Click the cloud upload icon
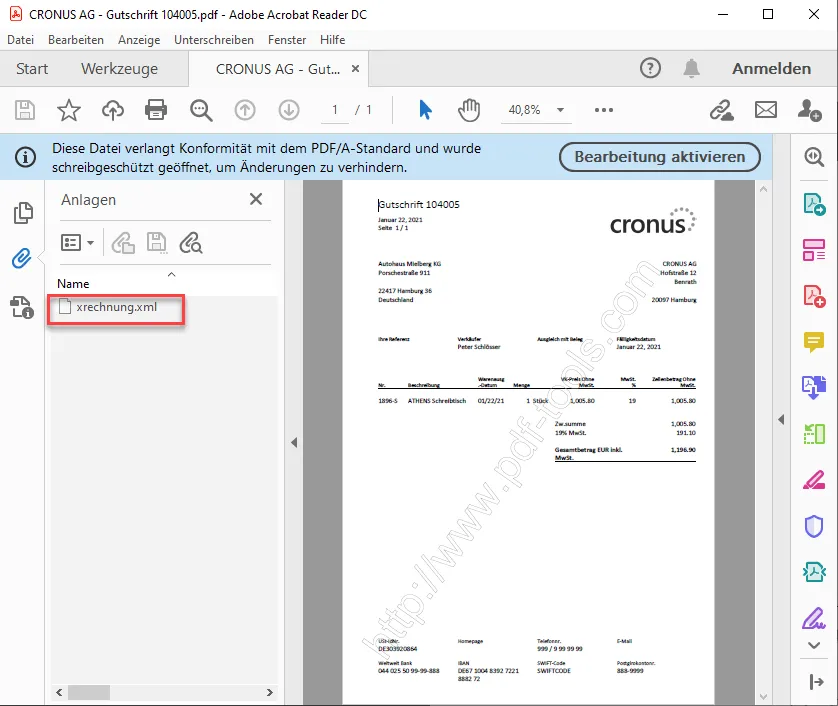Screen dimensions: 838x706 113,110
